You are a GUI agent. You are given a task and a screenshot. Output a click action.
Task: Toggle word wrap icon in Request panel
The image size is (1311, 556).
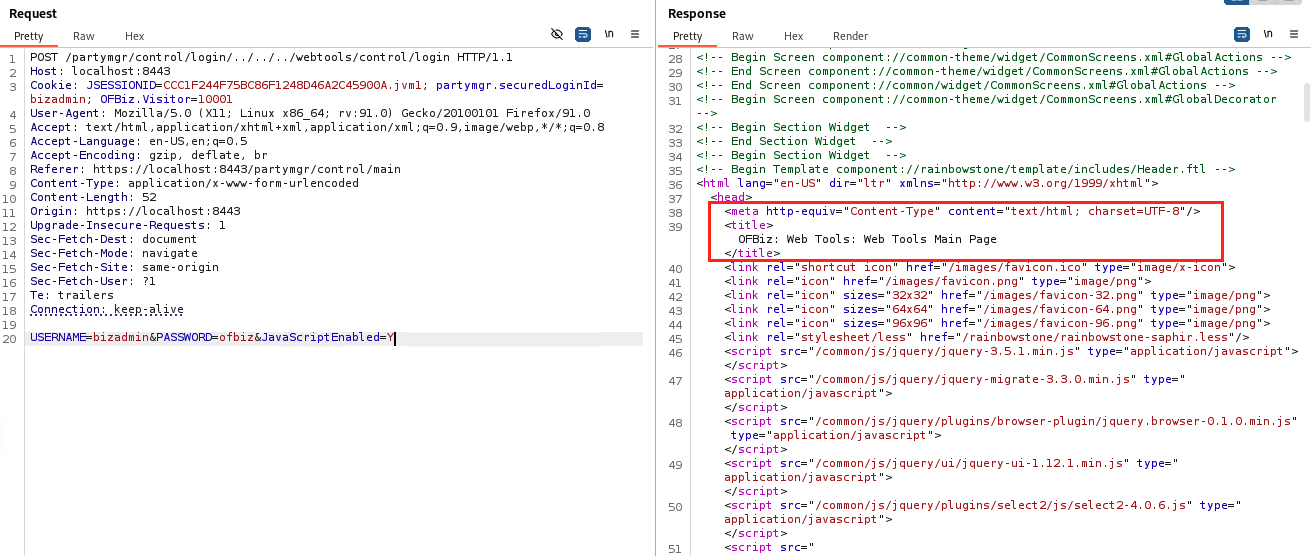pyautogui.click(x=583, y=34)
